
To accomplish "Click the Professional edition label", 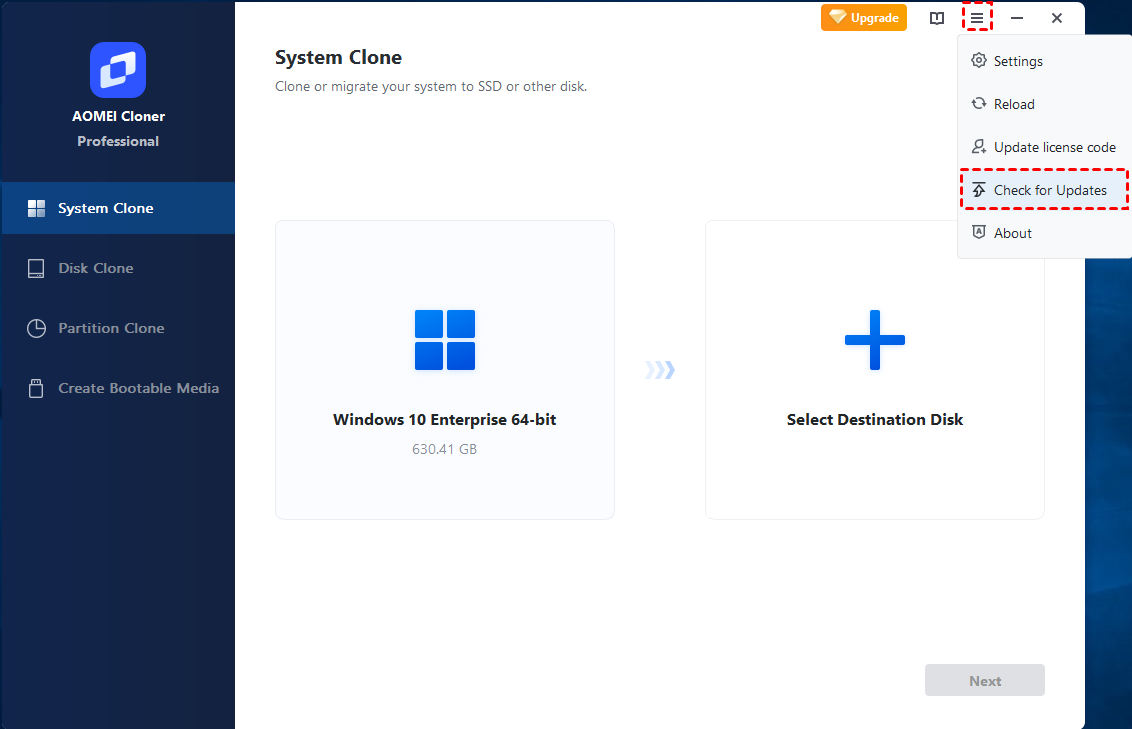I will [118, 141].
